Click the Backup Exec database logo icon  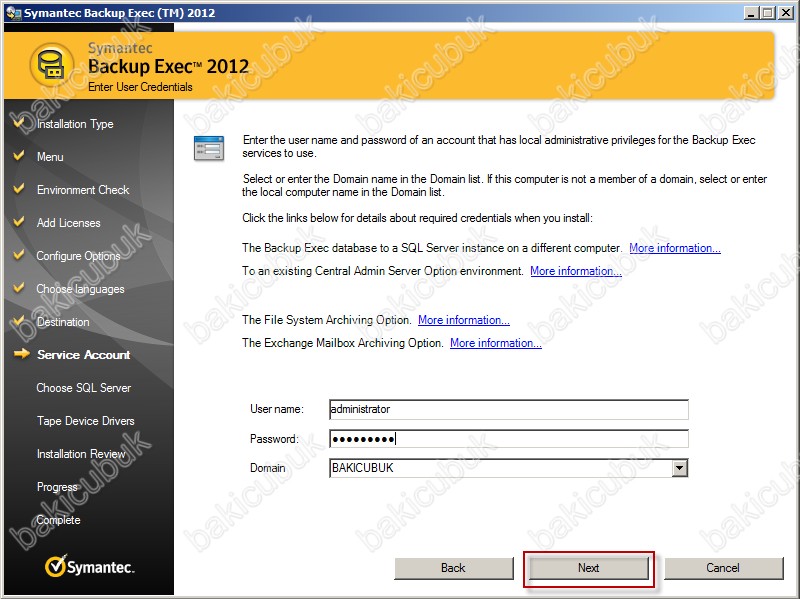coord(52,65)
